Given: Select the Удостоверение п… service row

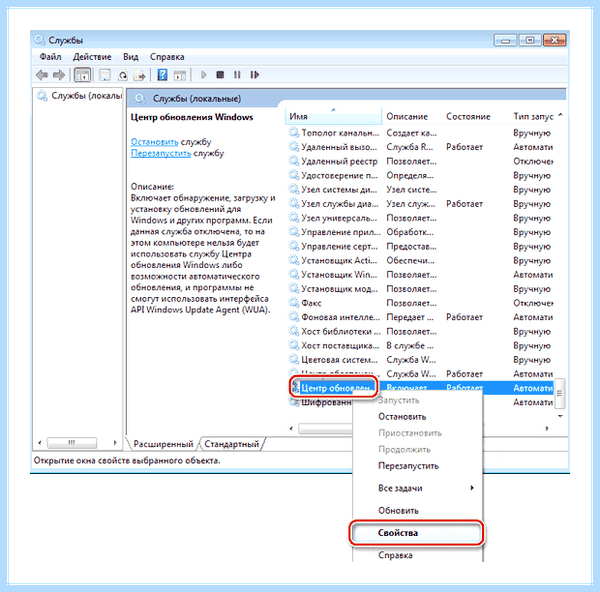Looking at the screenshot, I should pyautogui.click(x=421, y=175).
